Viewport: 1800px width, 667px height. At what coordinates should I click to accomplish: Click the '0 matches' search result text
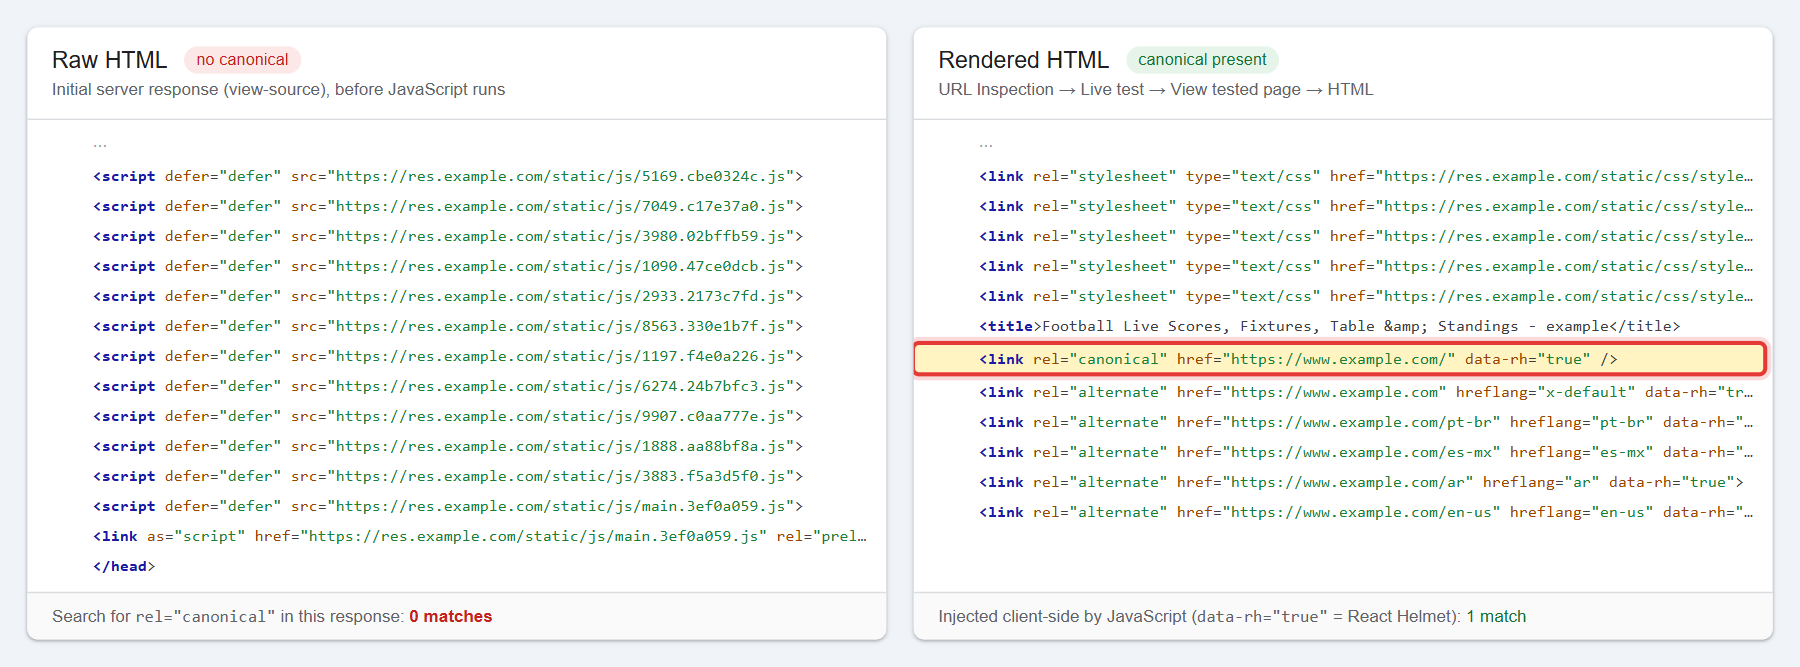pyautogui.click(x=450, y=616)
